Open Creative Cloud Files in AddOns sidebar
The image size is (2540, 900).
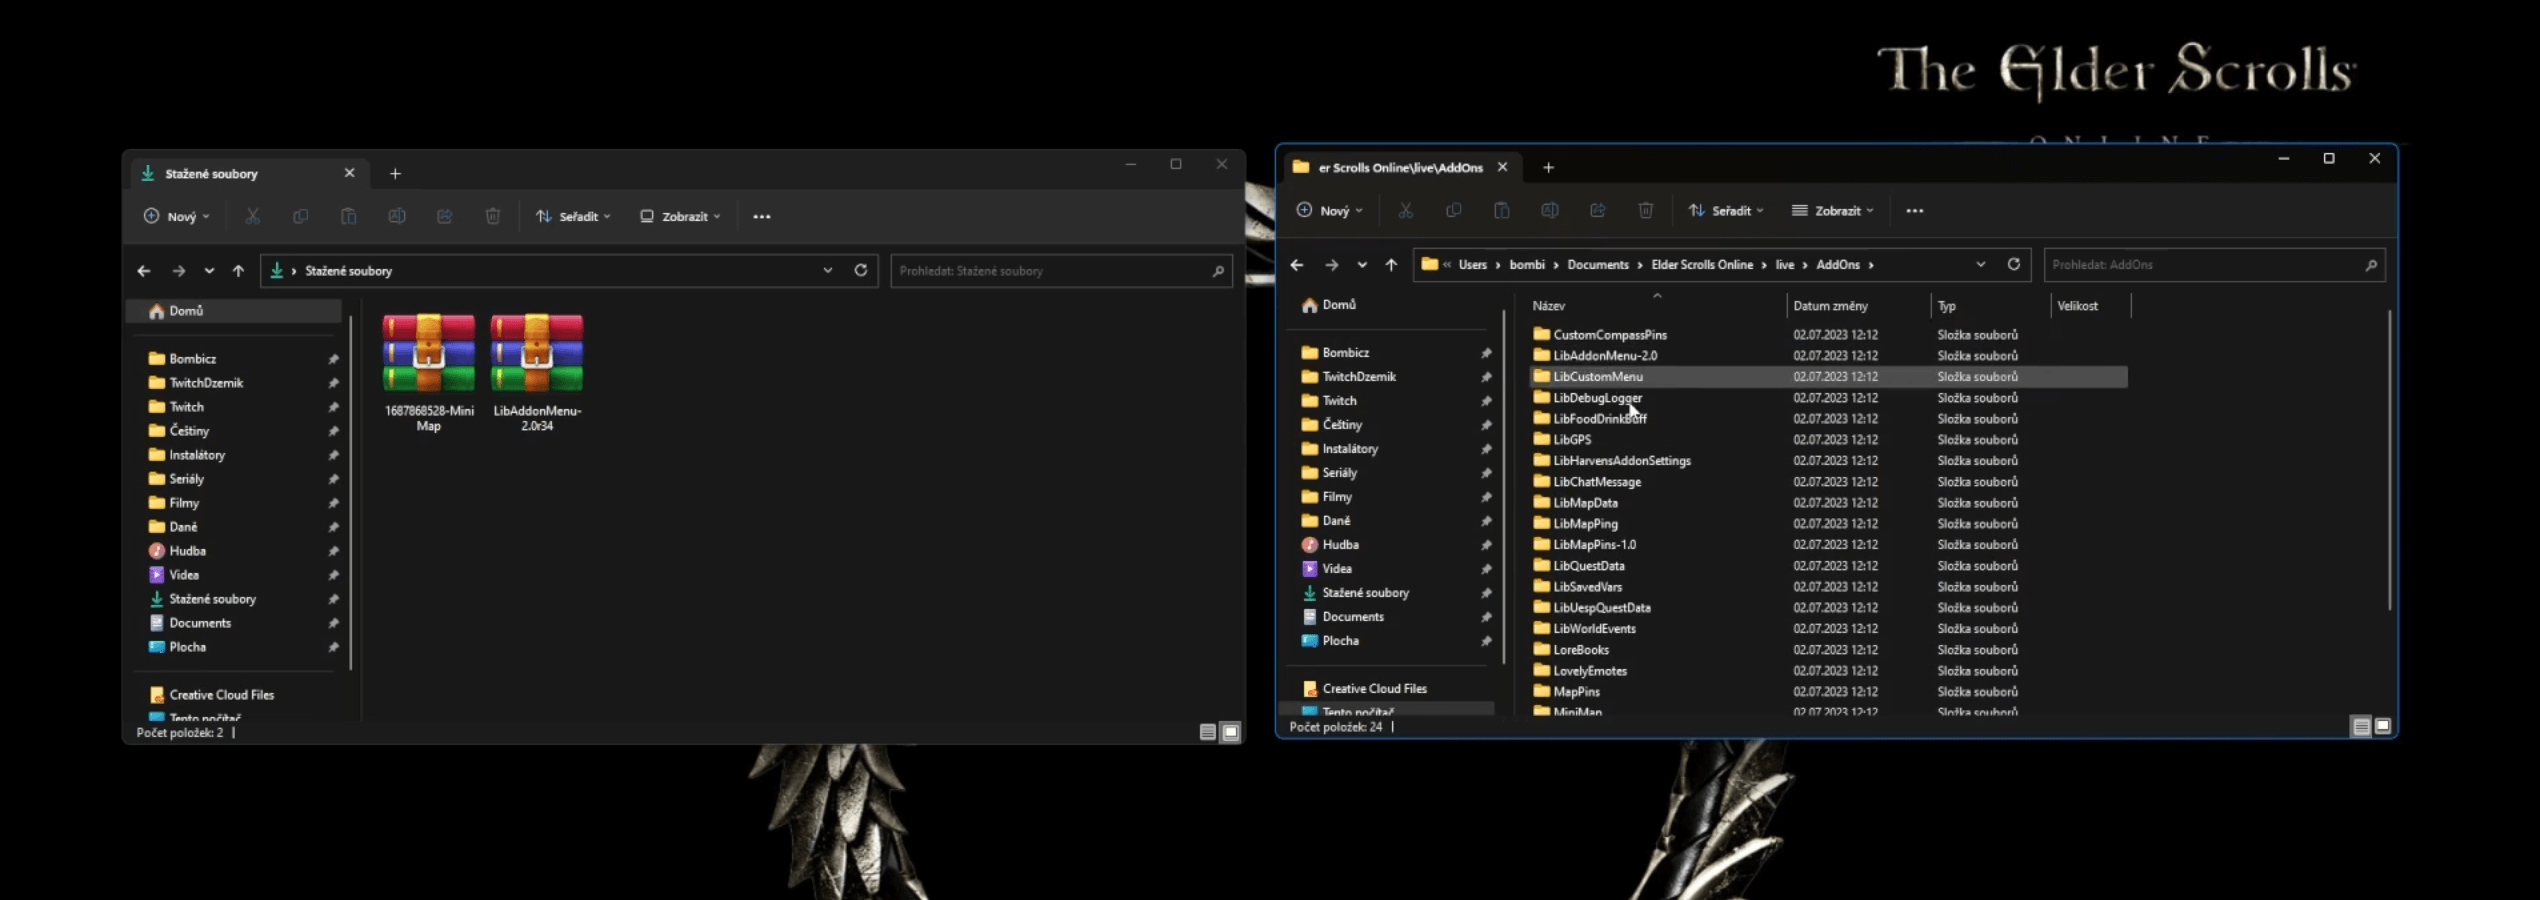tap(1374, 689)
